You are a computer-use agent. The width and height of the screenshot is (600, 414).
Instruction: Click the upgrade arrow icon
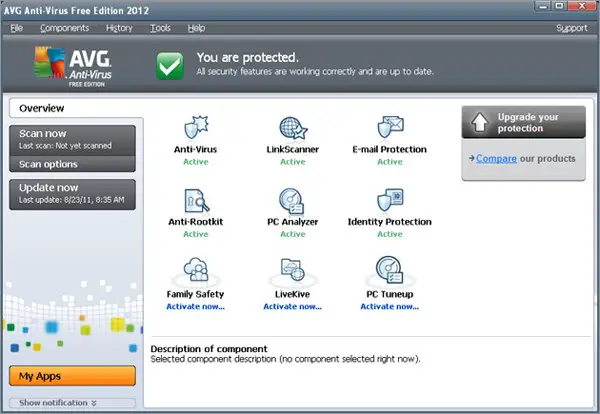pos(479,122)
